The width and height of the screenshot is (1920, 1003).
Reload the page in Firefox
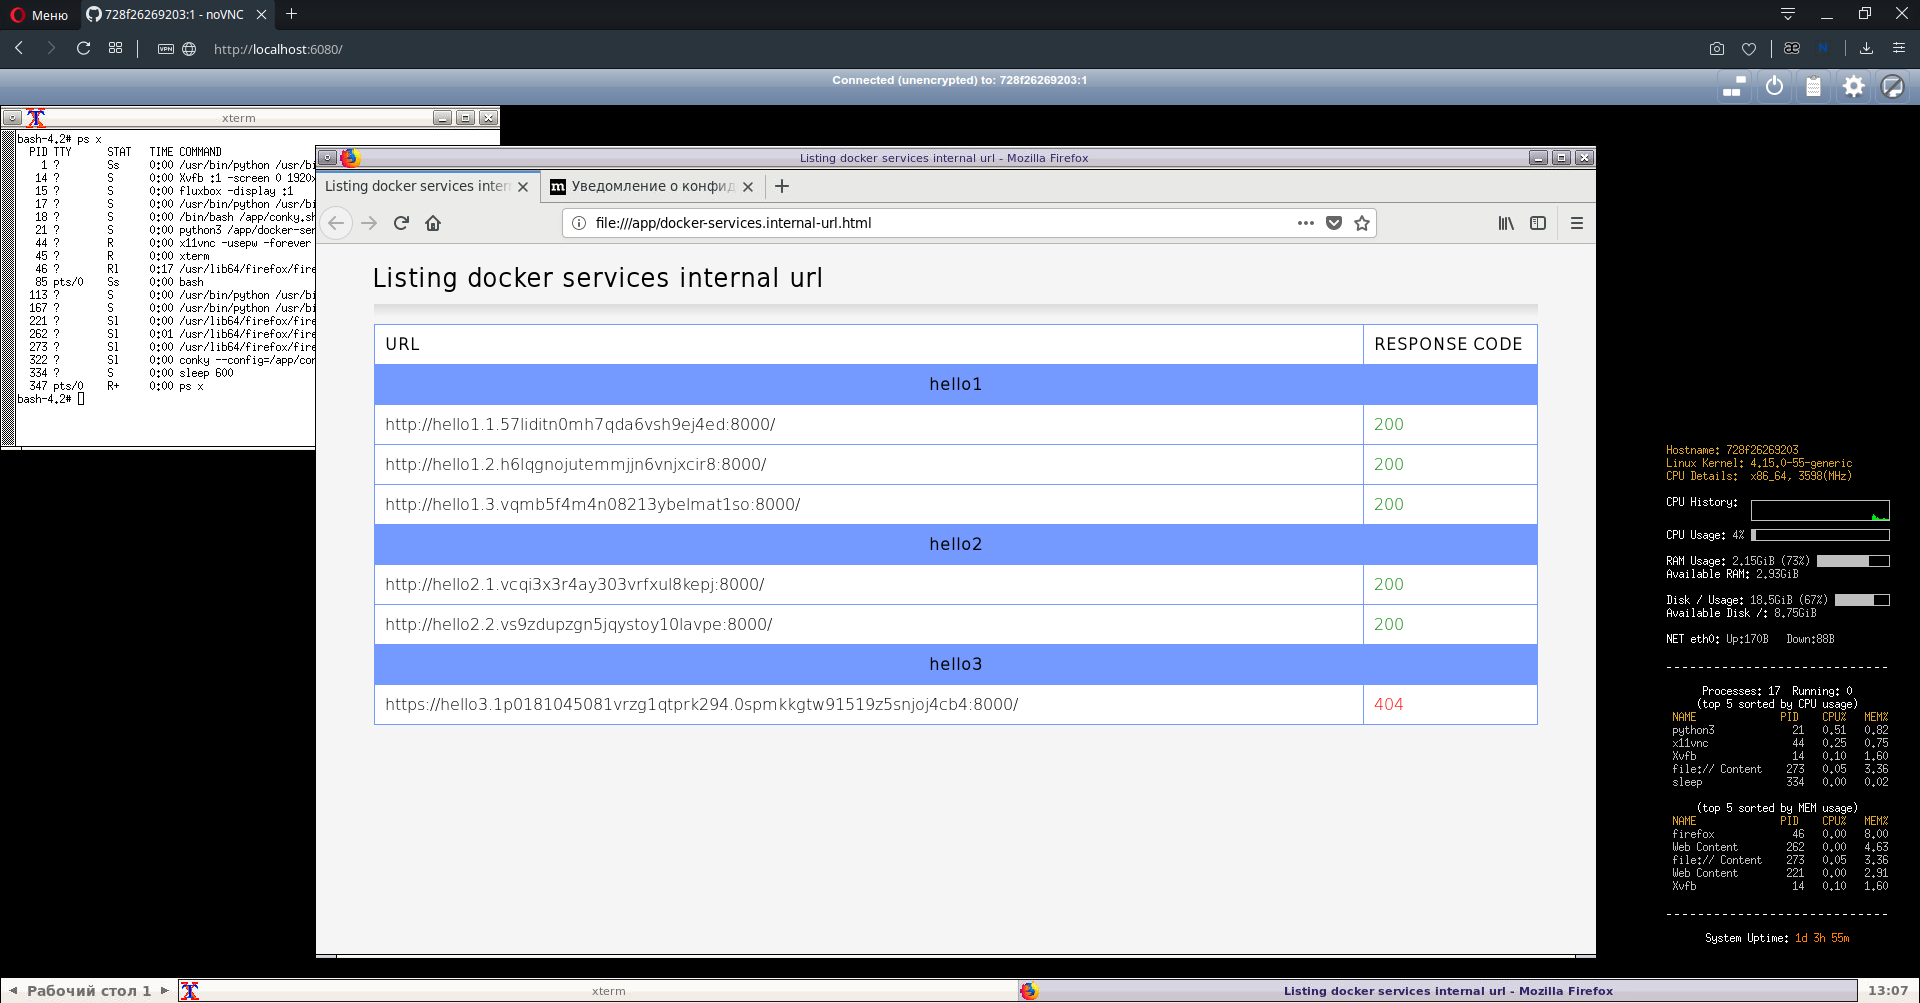point(401,223)
